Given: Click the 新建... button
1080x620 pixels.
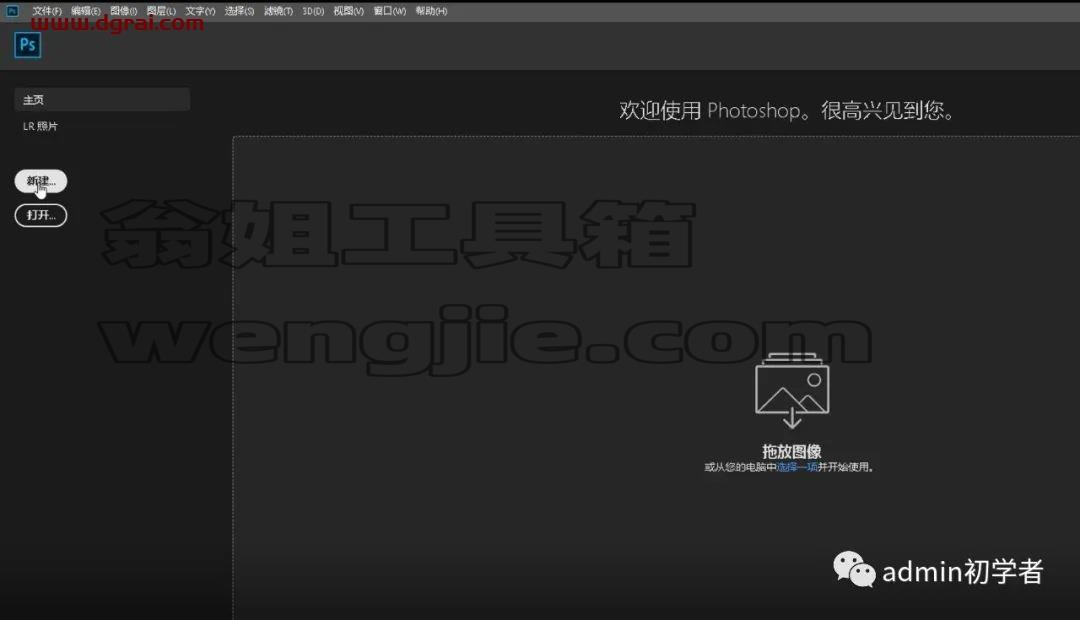Looking at the screenshot, I should (x=41, y=181).
